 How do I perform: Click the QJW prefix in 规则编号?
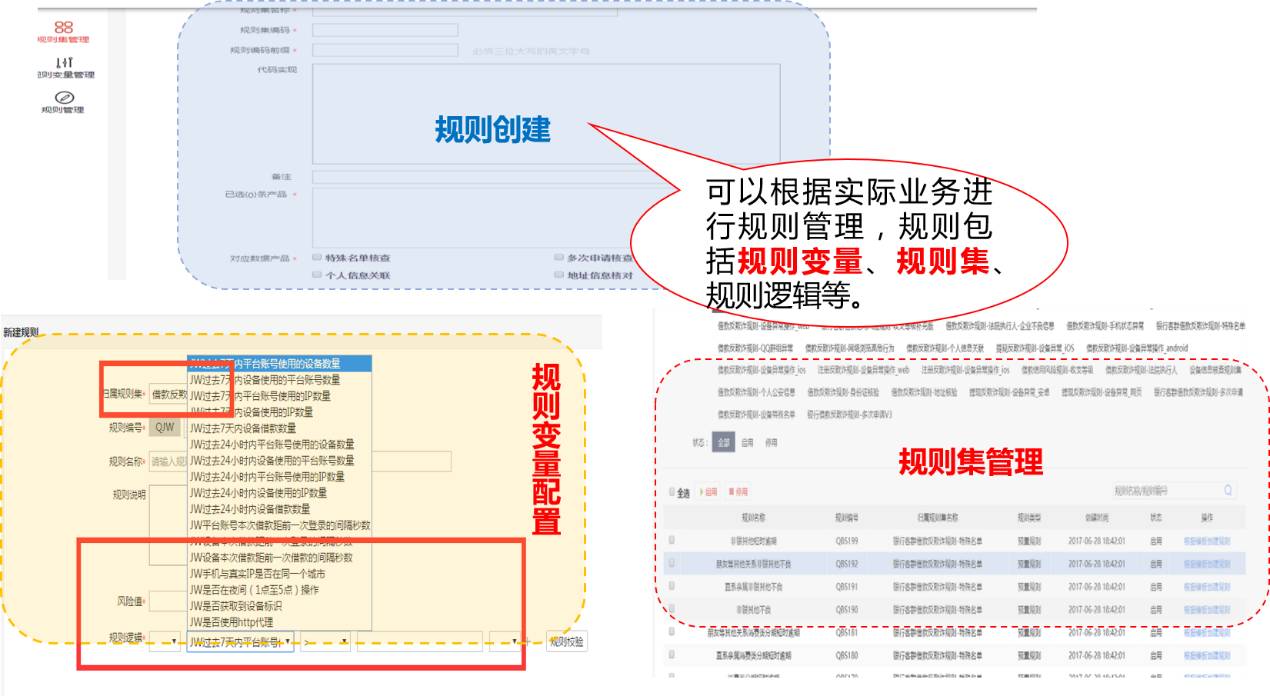(165, 427)
